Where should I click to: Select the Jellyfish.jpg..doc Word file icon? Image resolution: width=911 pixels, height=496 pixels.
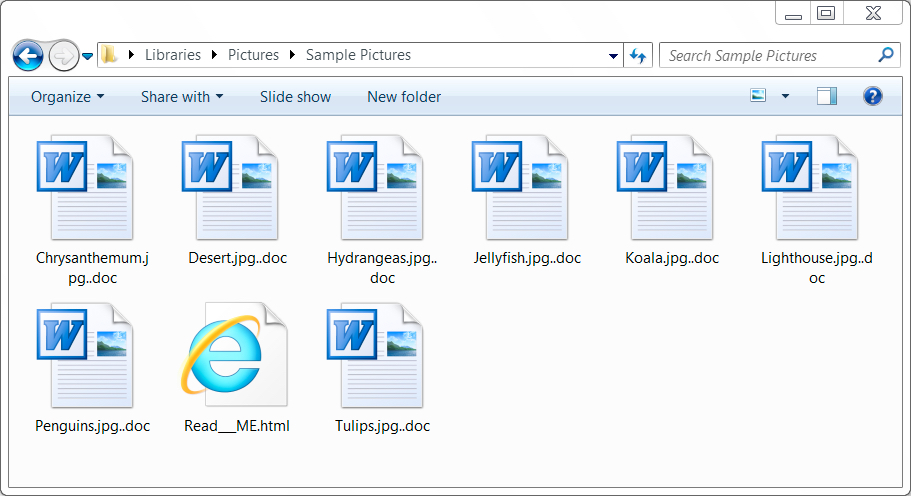point(520,187)
